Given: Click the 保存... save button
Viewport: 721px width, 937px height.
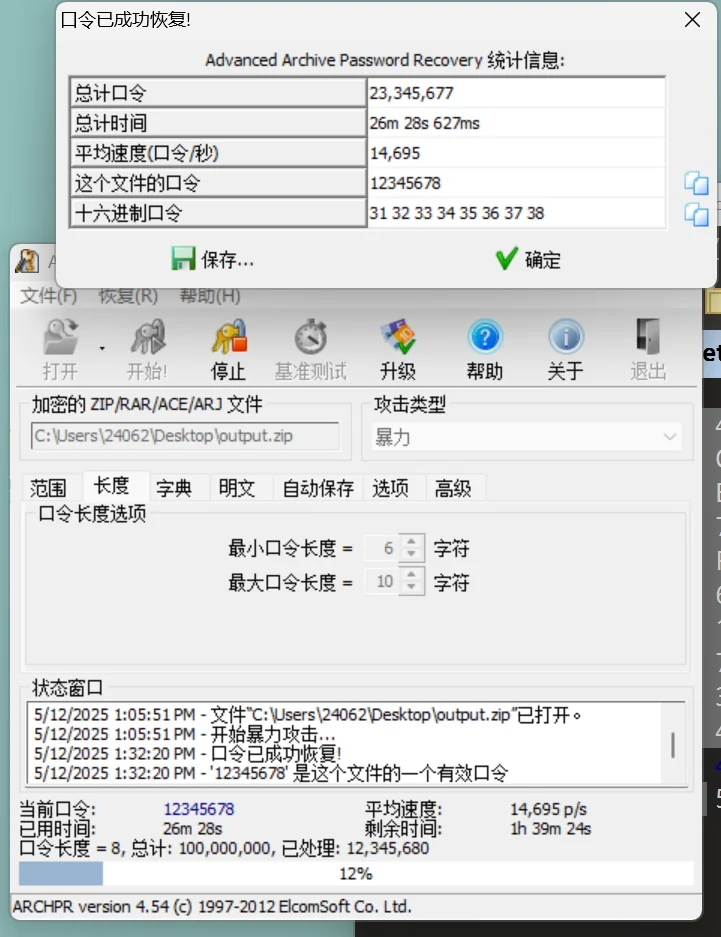Looking at the screenshot, I should (213, 260).
